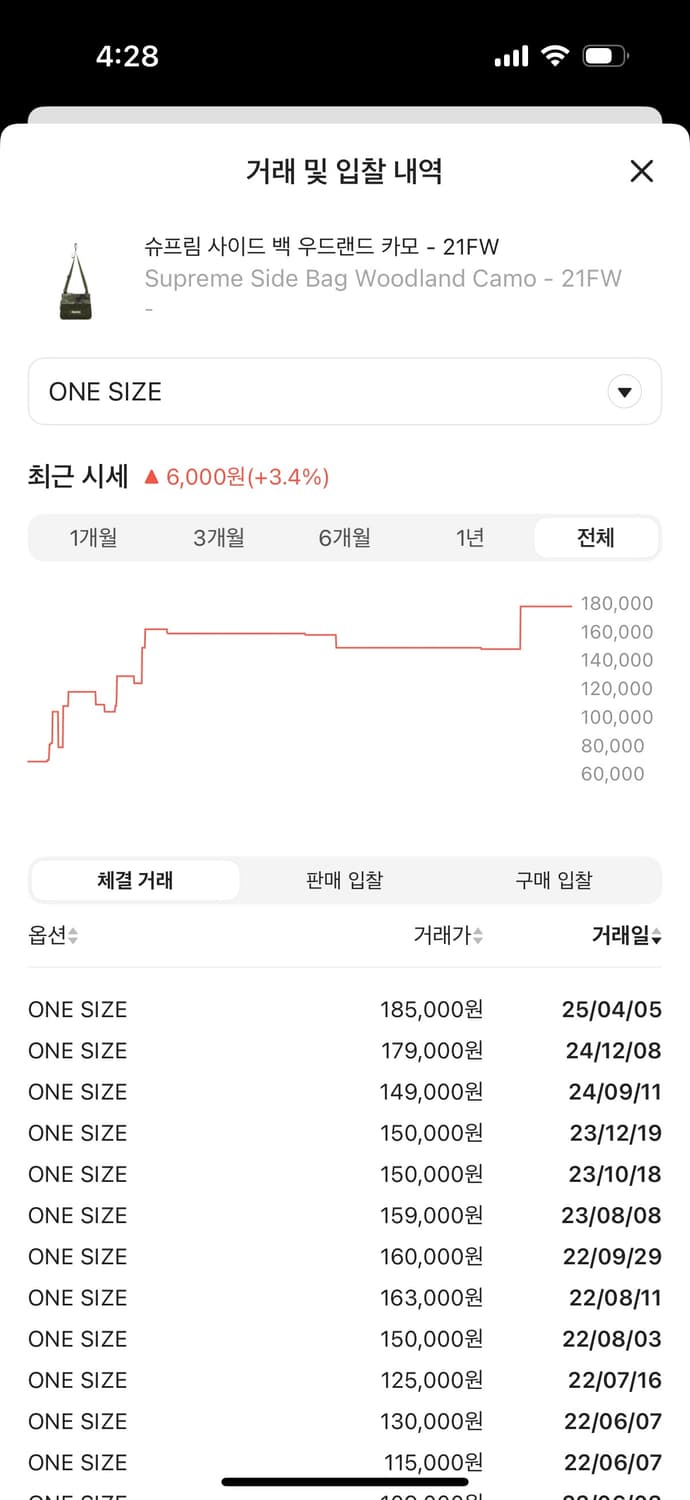View the 185,000원 transaction from 25/04/05
Screen dimensions: 690x1500
pyautogui.click(x=345, y=1009)
